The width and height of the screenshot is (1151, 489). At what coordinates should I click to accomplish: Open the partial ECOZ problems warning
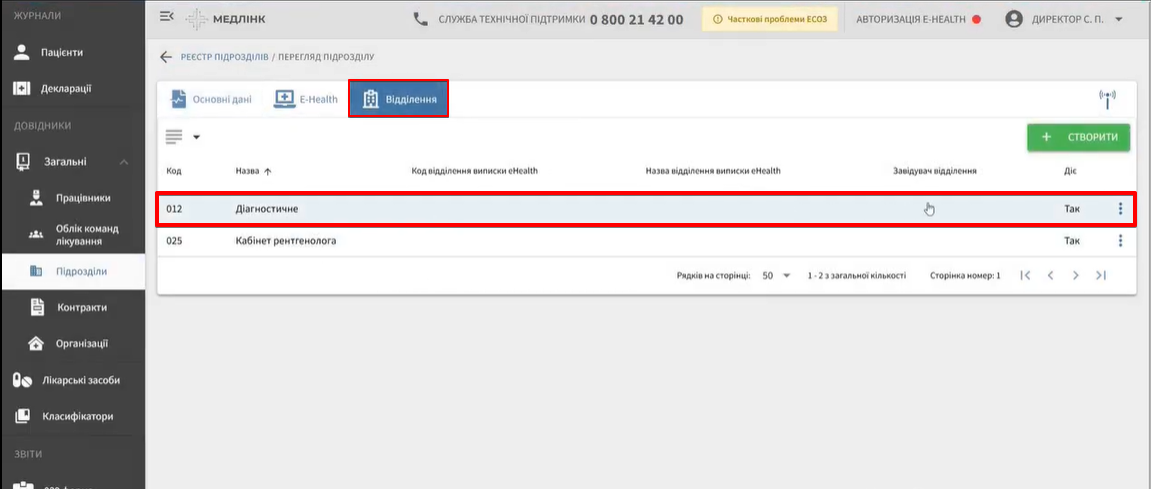pos(770,19)
